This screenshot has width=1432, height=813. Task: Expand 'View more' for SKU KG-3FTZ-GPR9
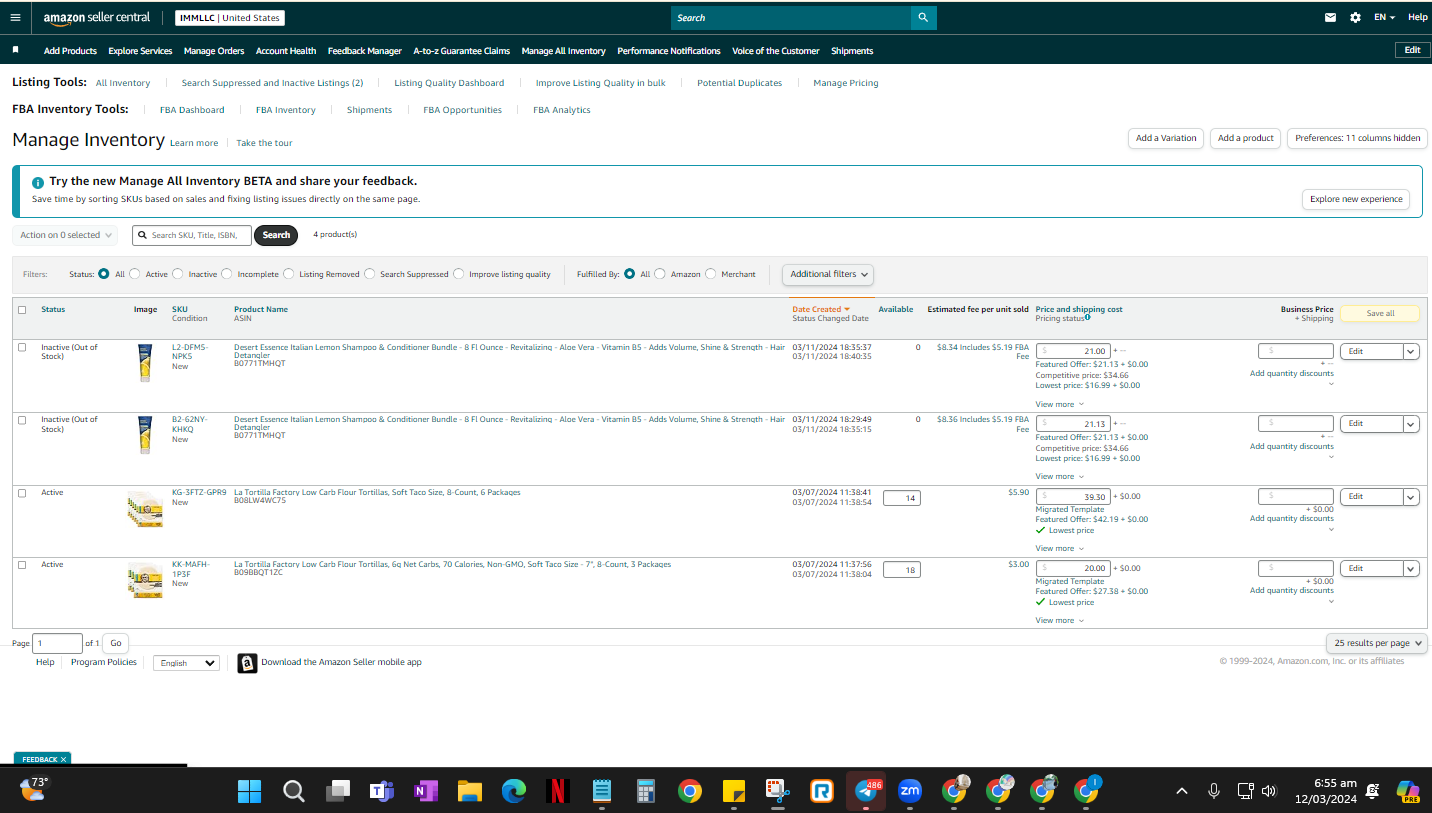pyautogui.click(x=1060, y=548)
